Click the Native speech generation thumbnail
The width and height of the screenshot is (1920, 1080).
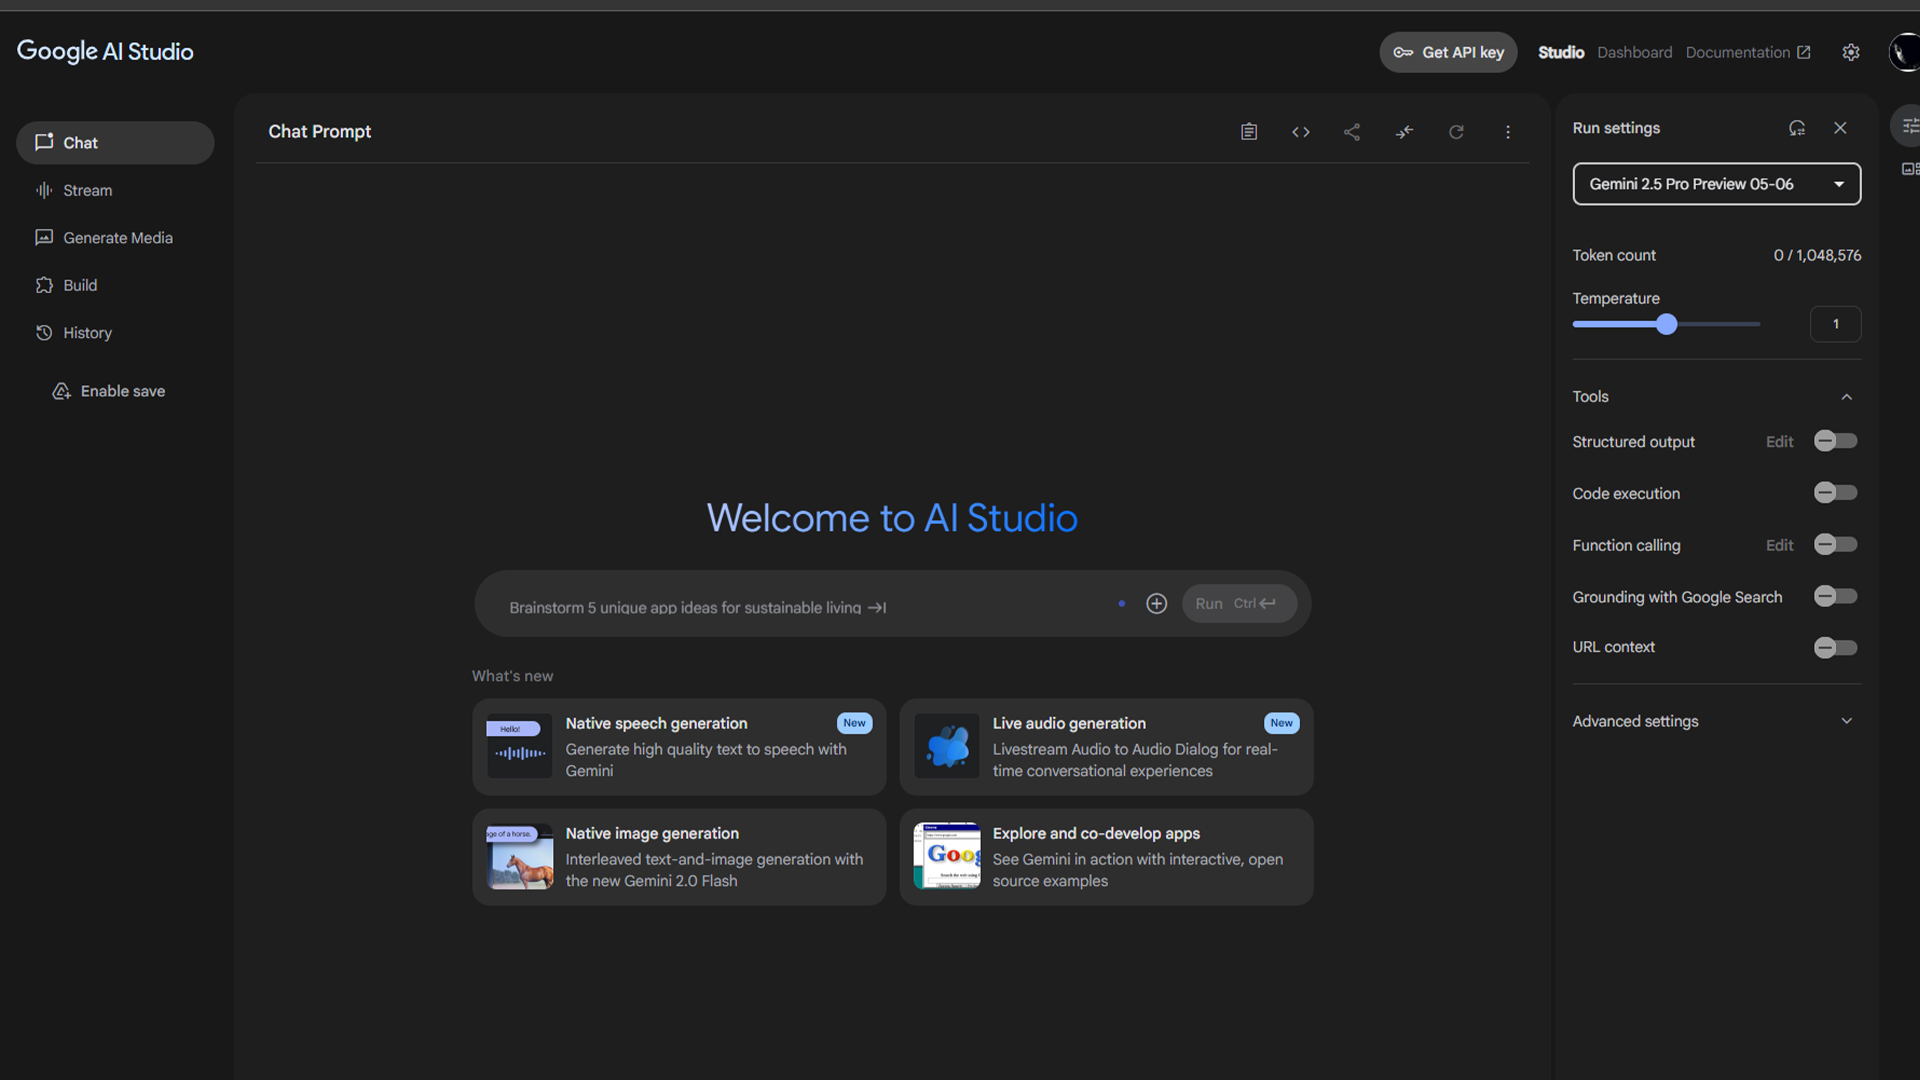[519, 746]
